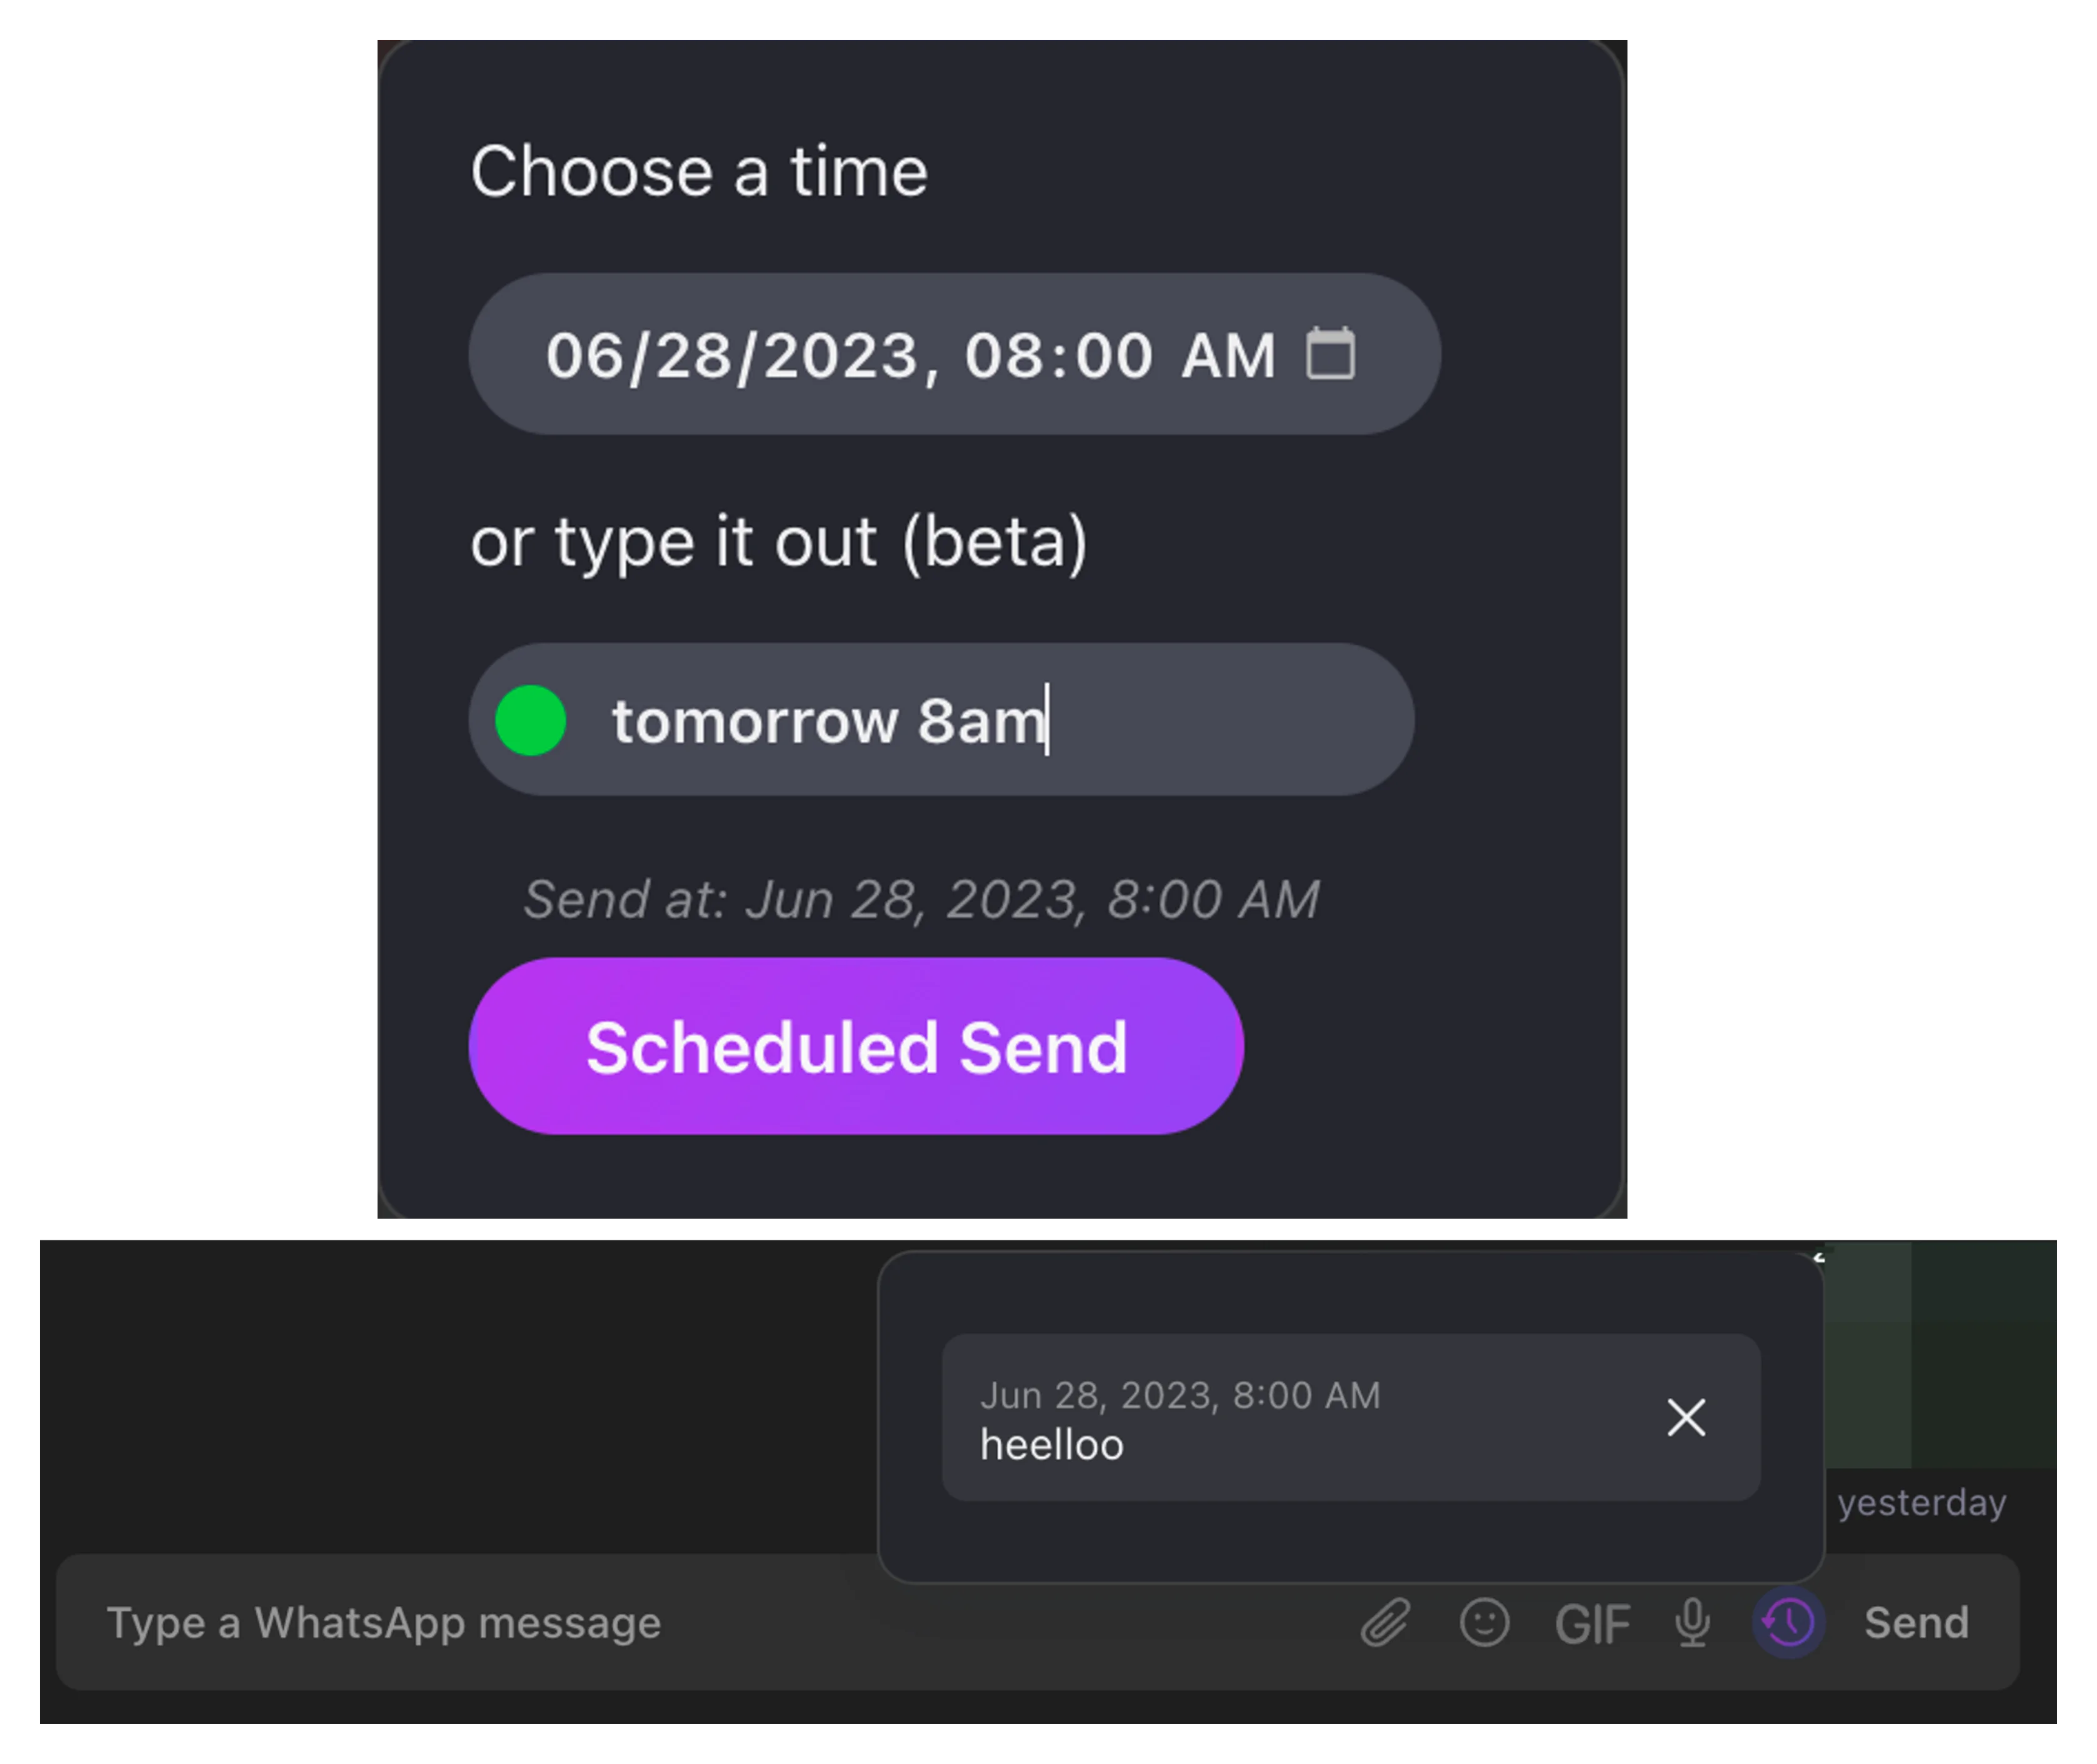This screenshot has height=1764, width=2097.
Task: Open the emoji picker
Action: pyautogui.click(x=1484, y=1622)
